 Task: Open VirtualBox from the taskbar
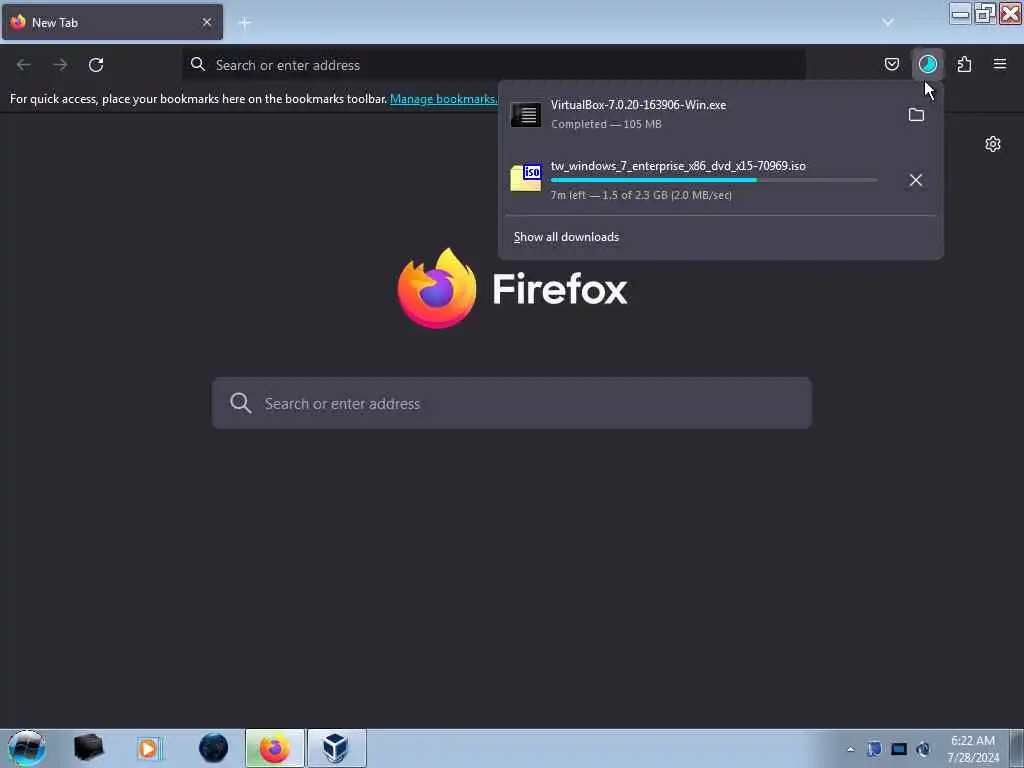click(x=336, y=748)
